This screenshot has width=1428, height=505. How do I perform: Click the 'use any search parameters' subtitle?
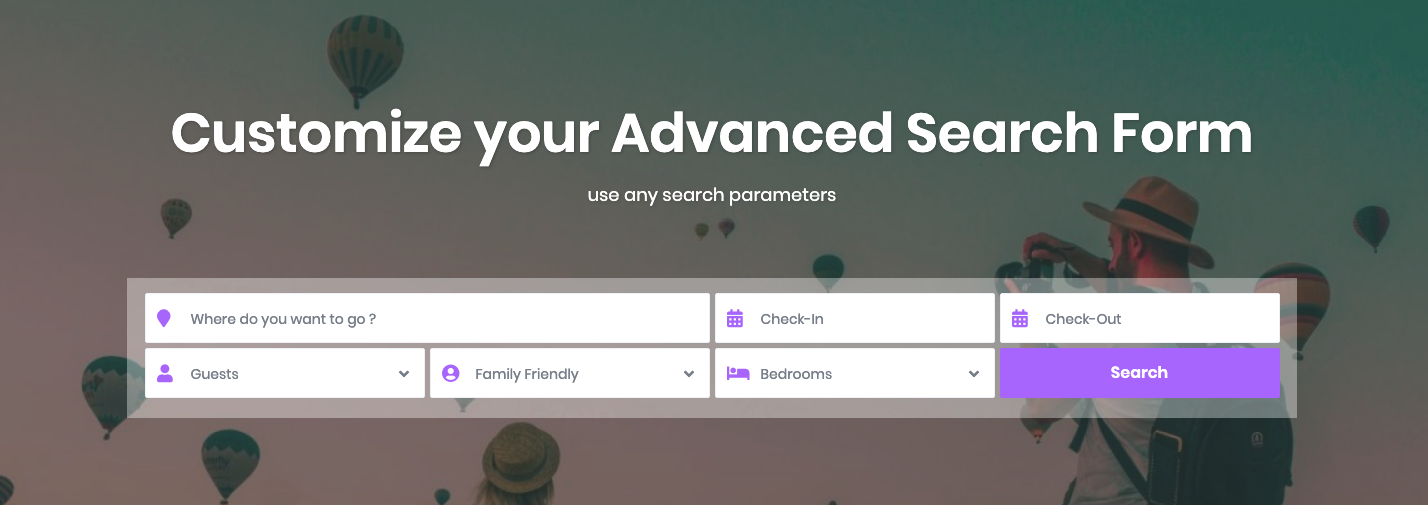pyautogui.click(x=712, y=194)
